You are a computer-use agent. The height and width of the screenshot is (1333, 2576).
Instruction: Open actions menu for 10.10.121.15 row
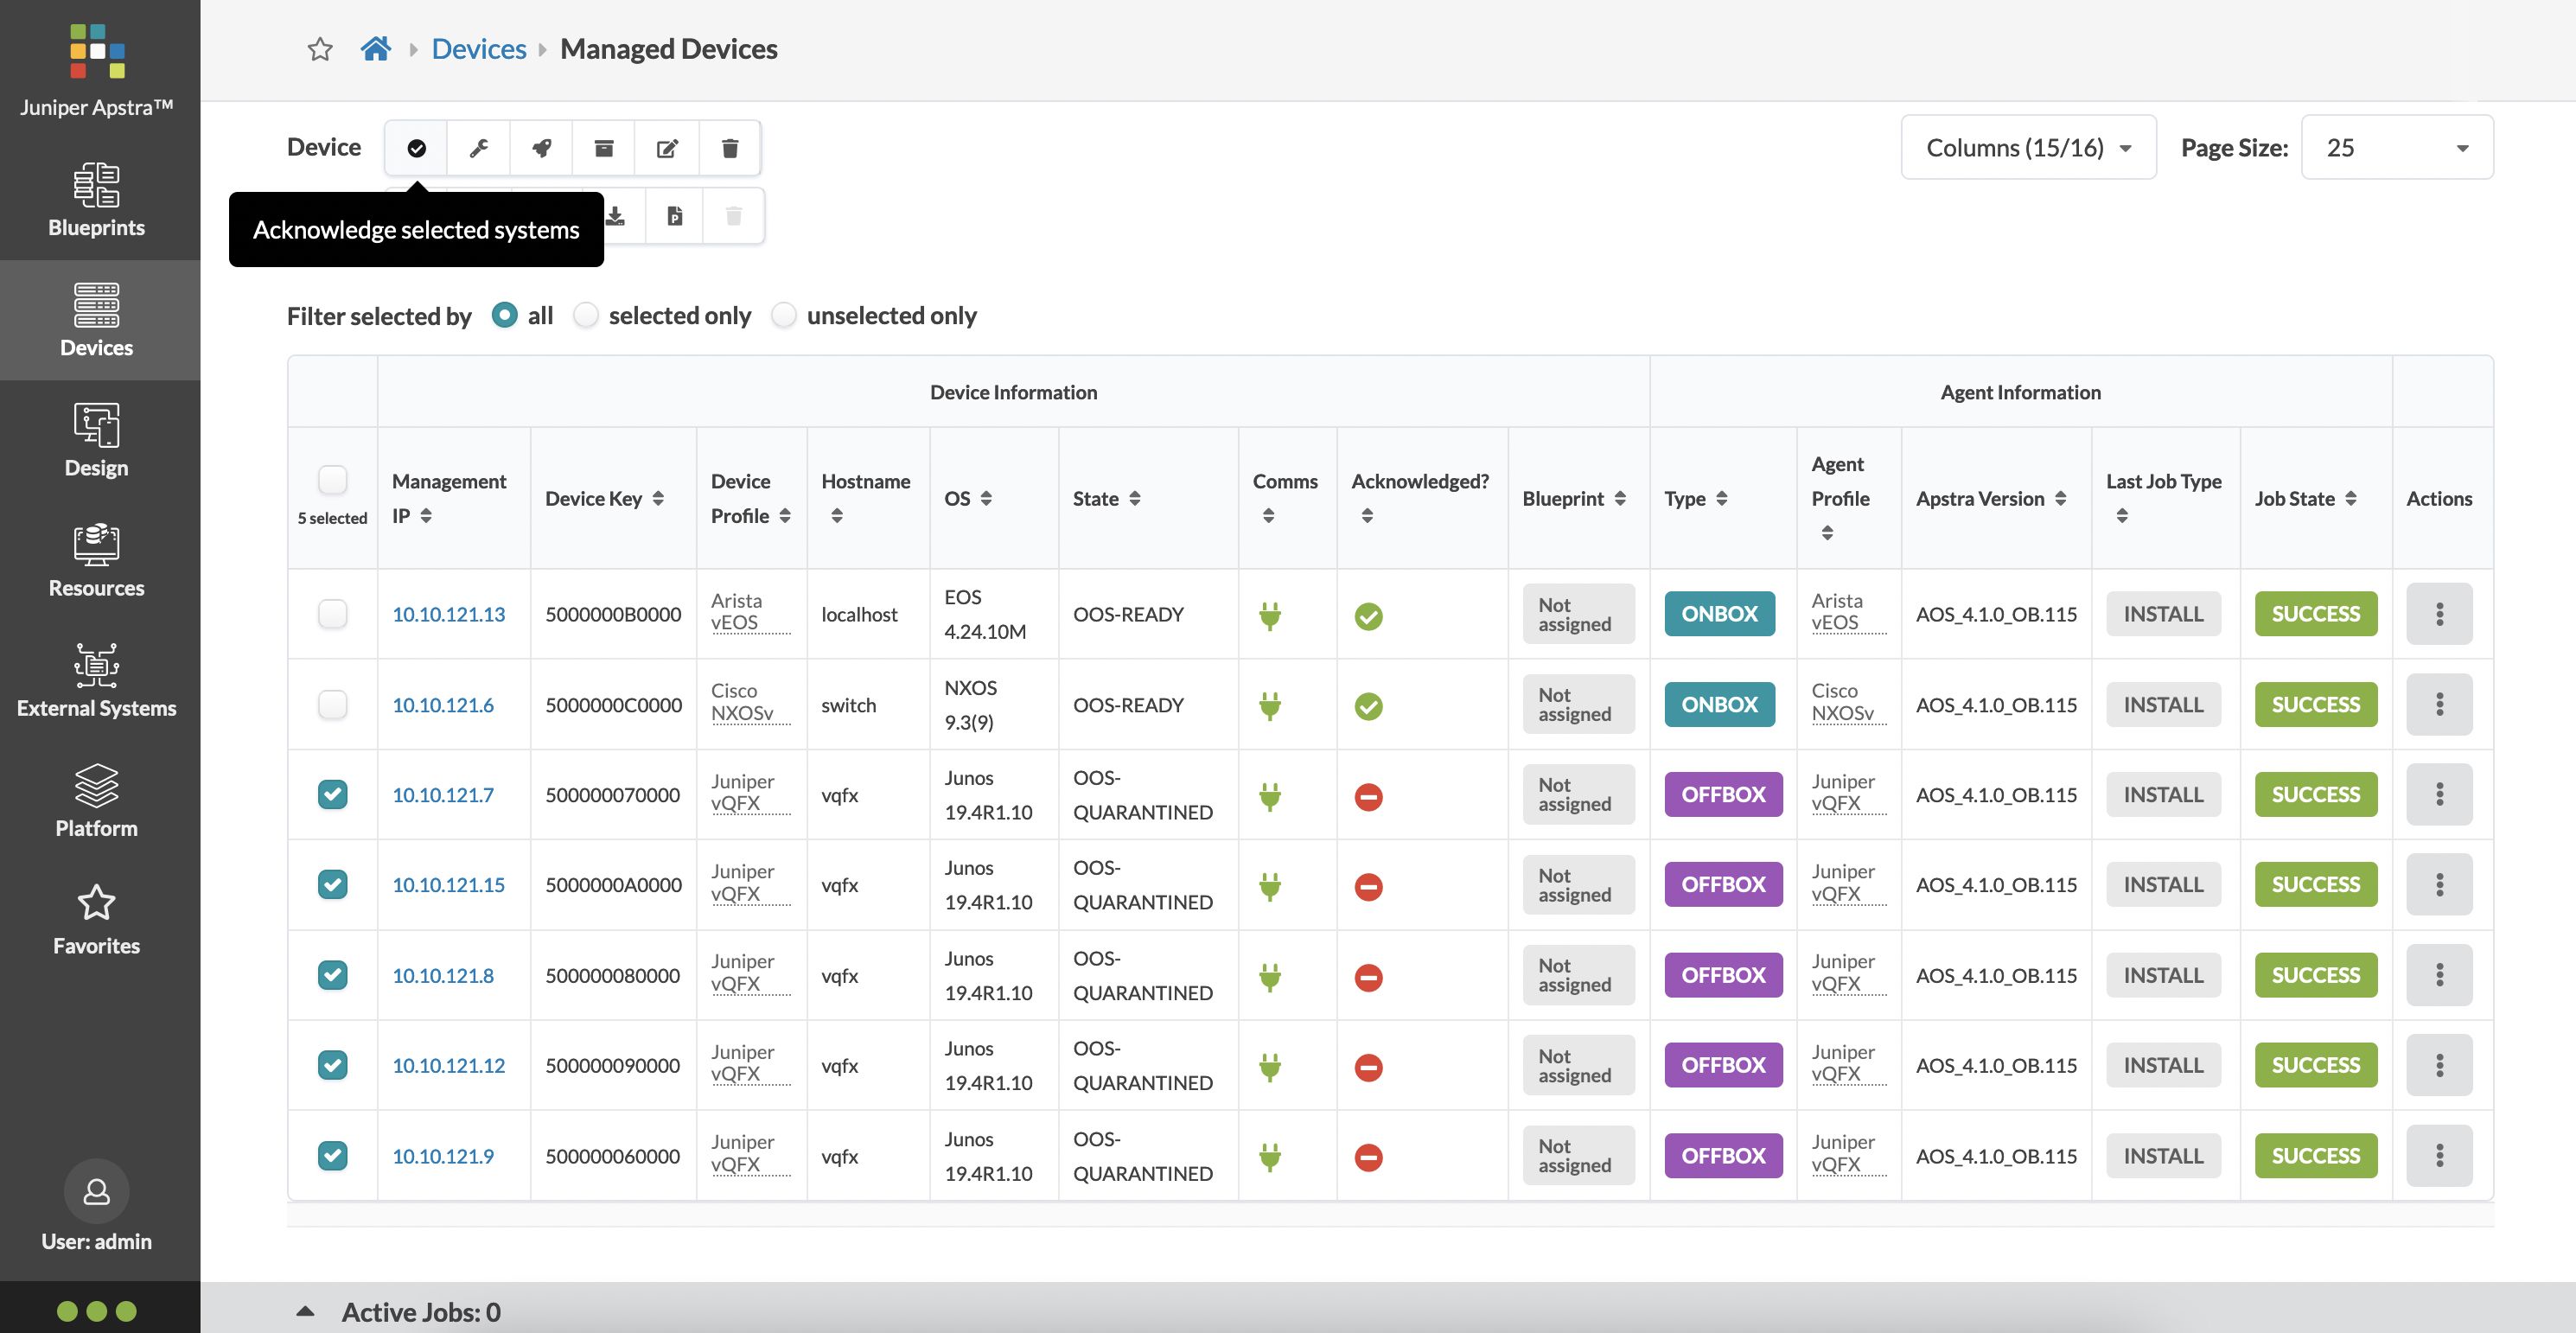pyautogui.click(x=2439, y=884)
